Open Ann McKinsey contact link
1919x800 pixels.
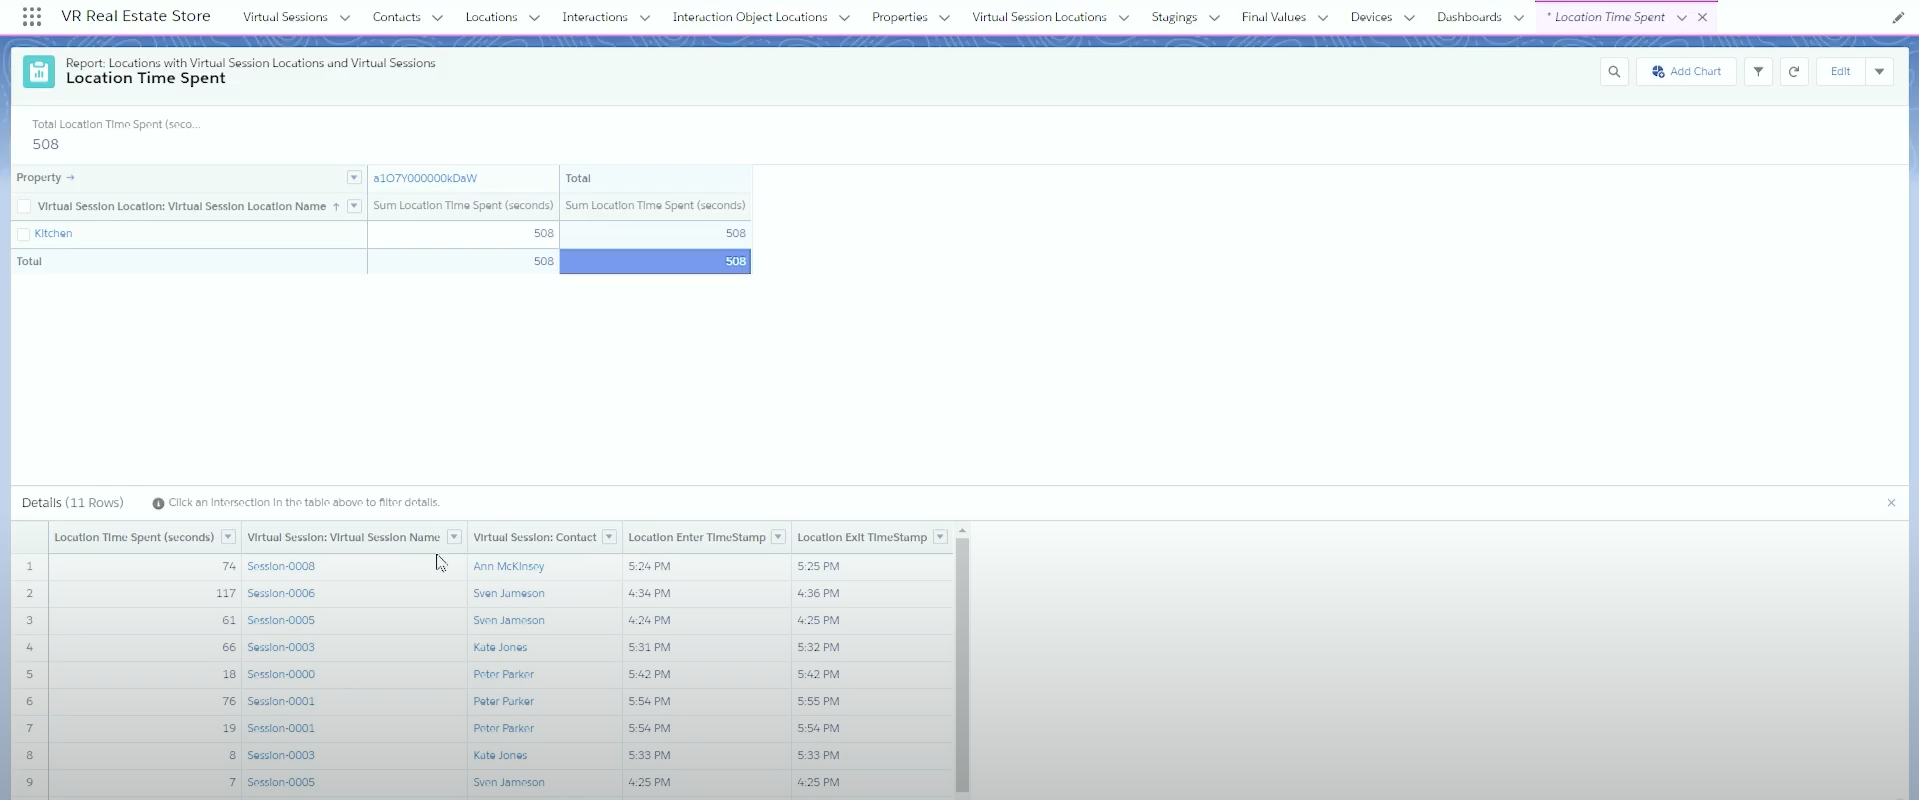509,566
